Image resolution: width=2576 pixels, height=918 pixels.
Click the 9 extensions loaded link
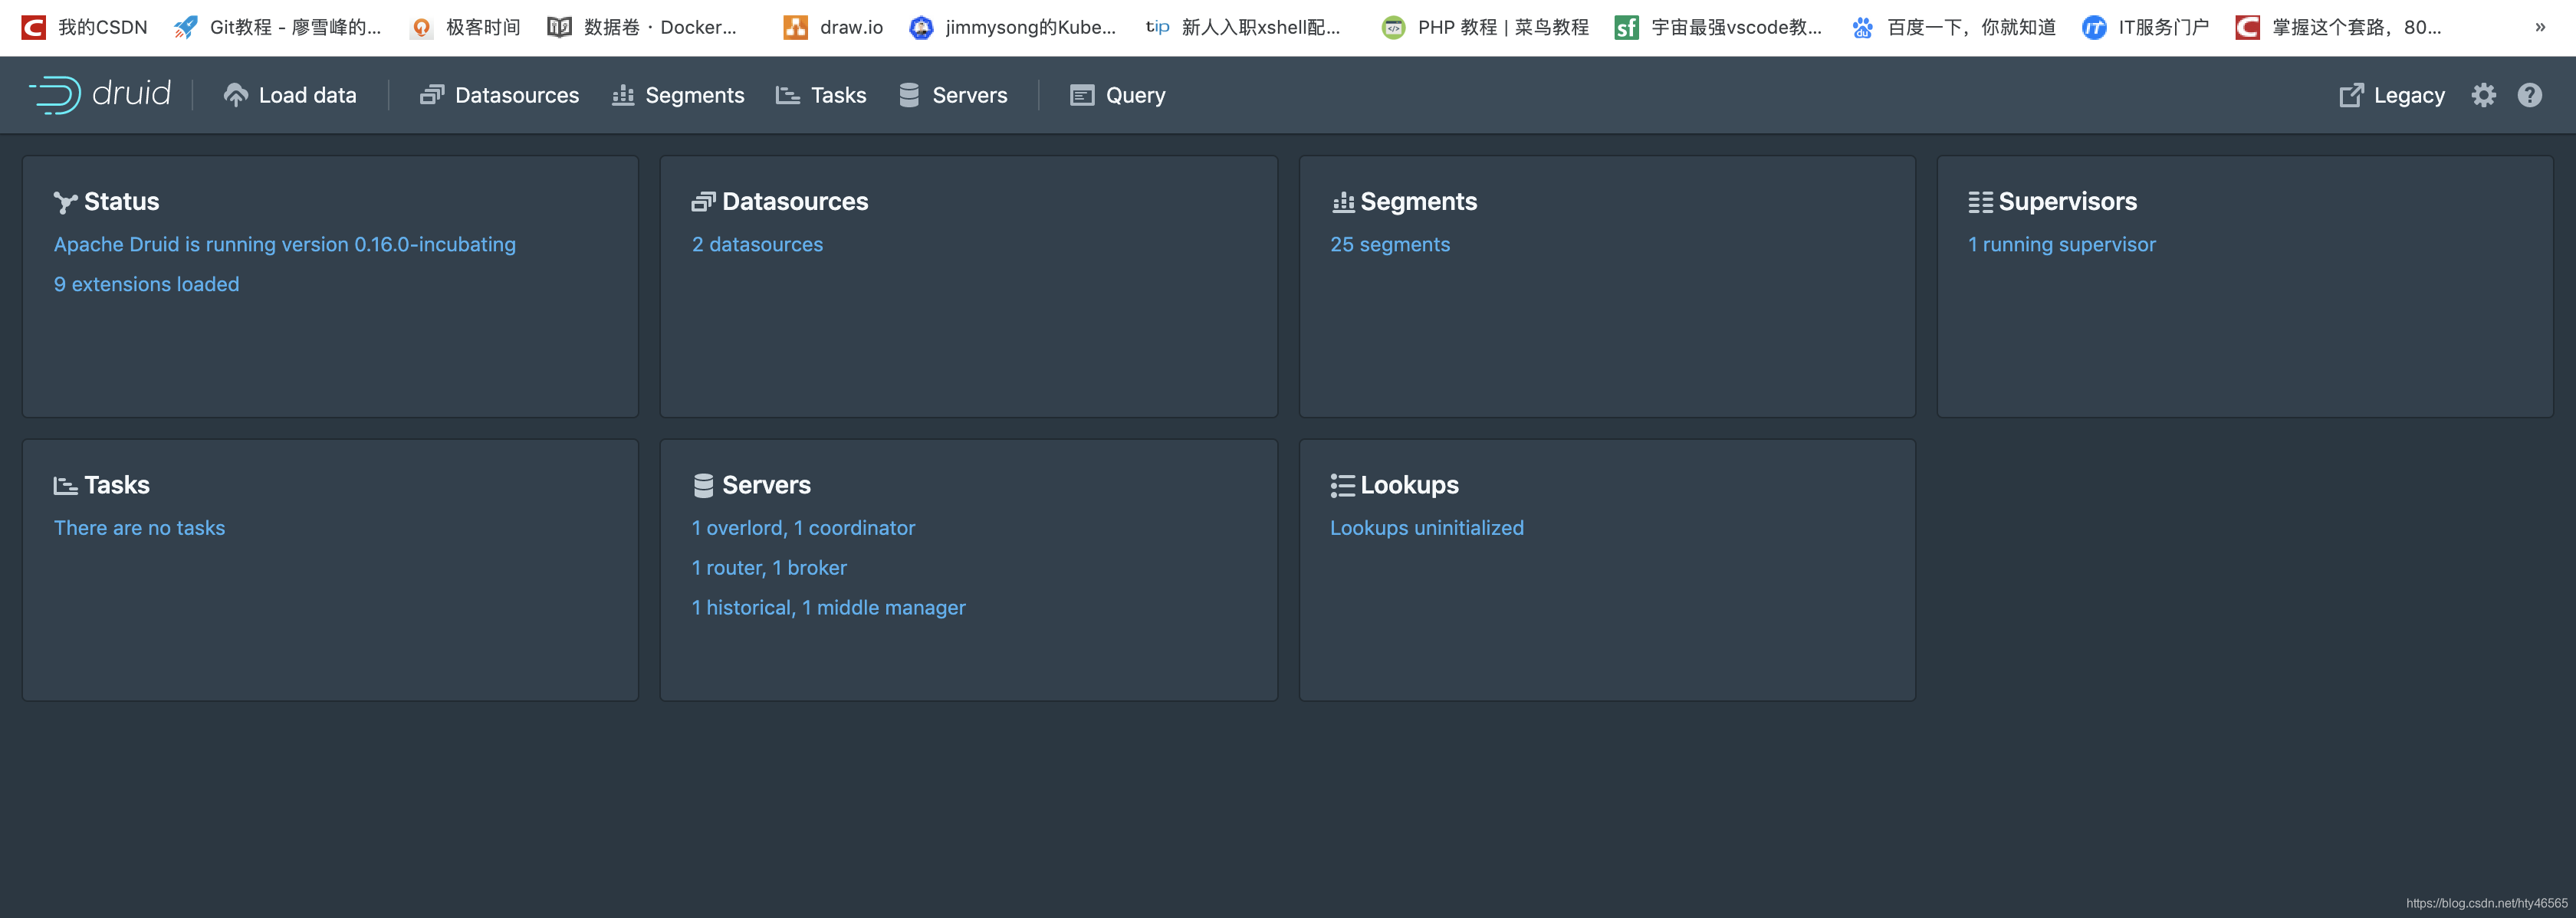(x=146, y=284)
